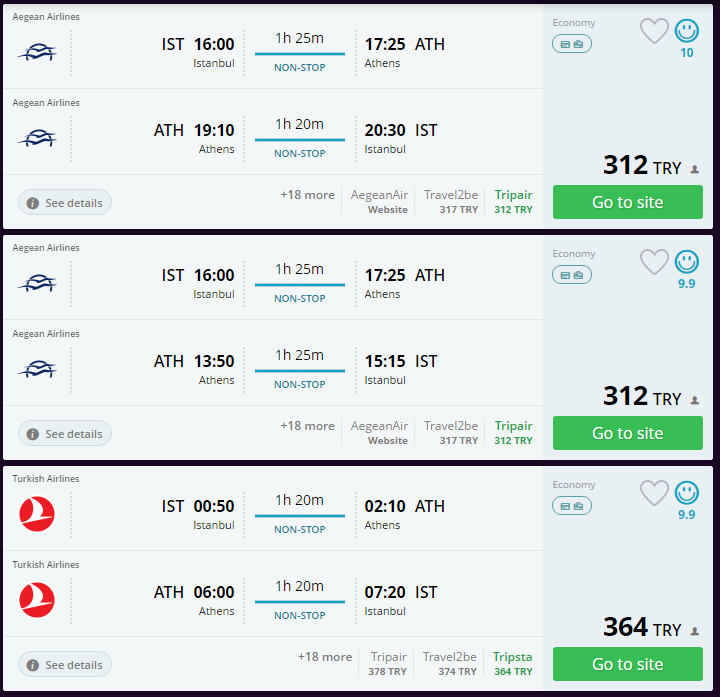
Task: Click Turkish Airlines logo on ATH 06:00 flight
Action: tap(37, 600)
